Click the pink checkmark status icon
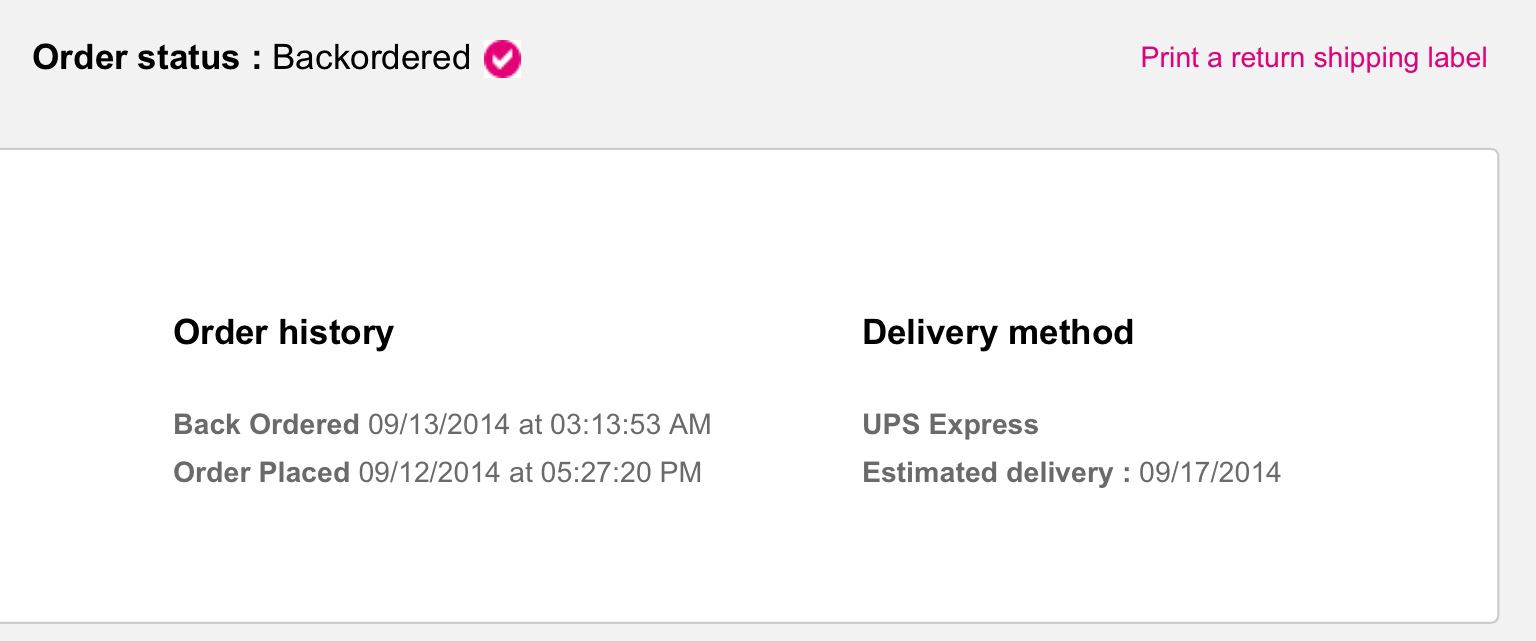 pos(502,60)
